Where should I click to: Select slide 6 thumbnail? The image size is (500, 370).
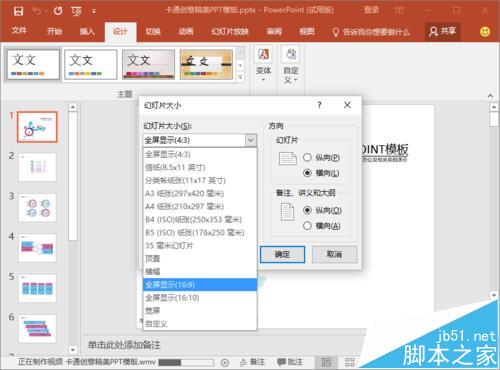37,329
